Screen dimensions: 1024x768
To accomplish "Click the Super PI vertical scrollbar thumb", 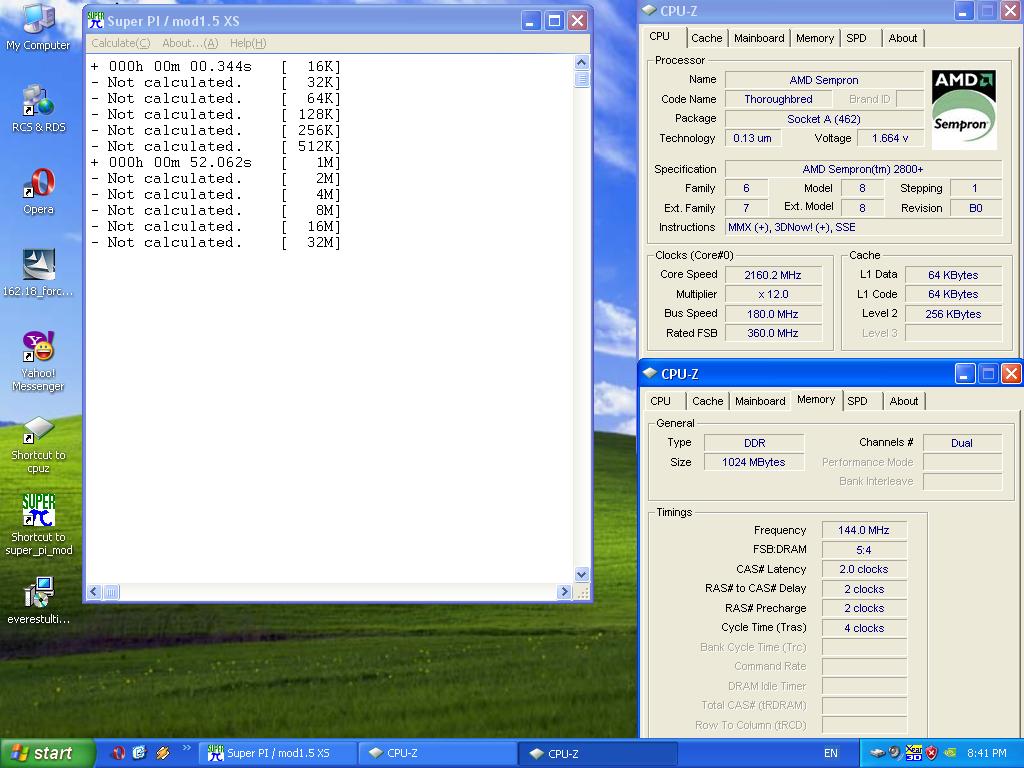I will pyautogui.click(x=581, y=79).
